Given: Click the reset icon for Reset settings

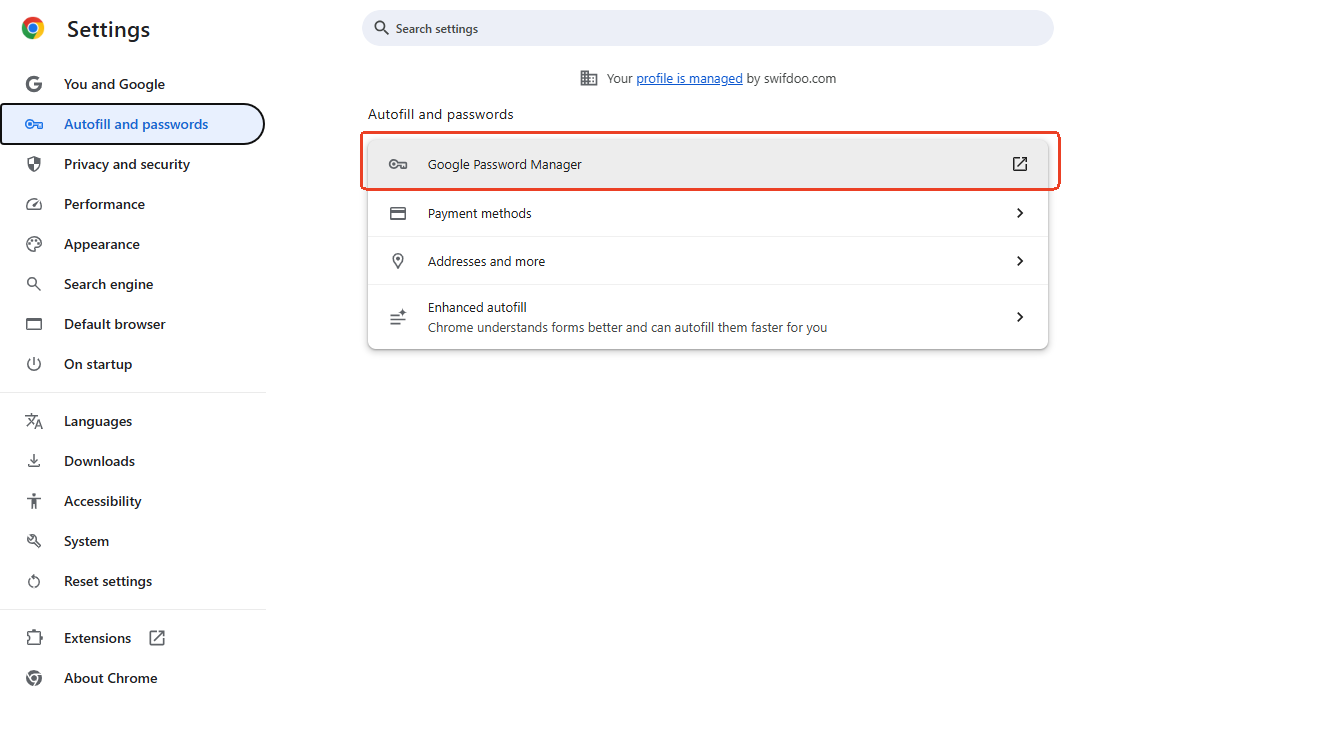Looking at the screenshot, I should pos(34,581).
